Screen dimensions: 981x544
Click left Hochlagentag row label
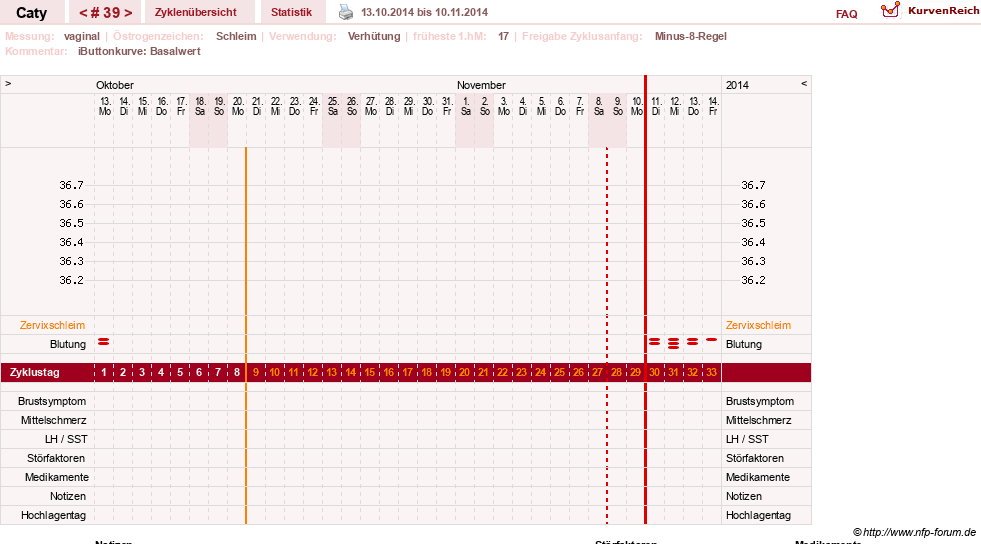click(53, 515)
